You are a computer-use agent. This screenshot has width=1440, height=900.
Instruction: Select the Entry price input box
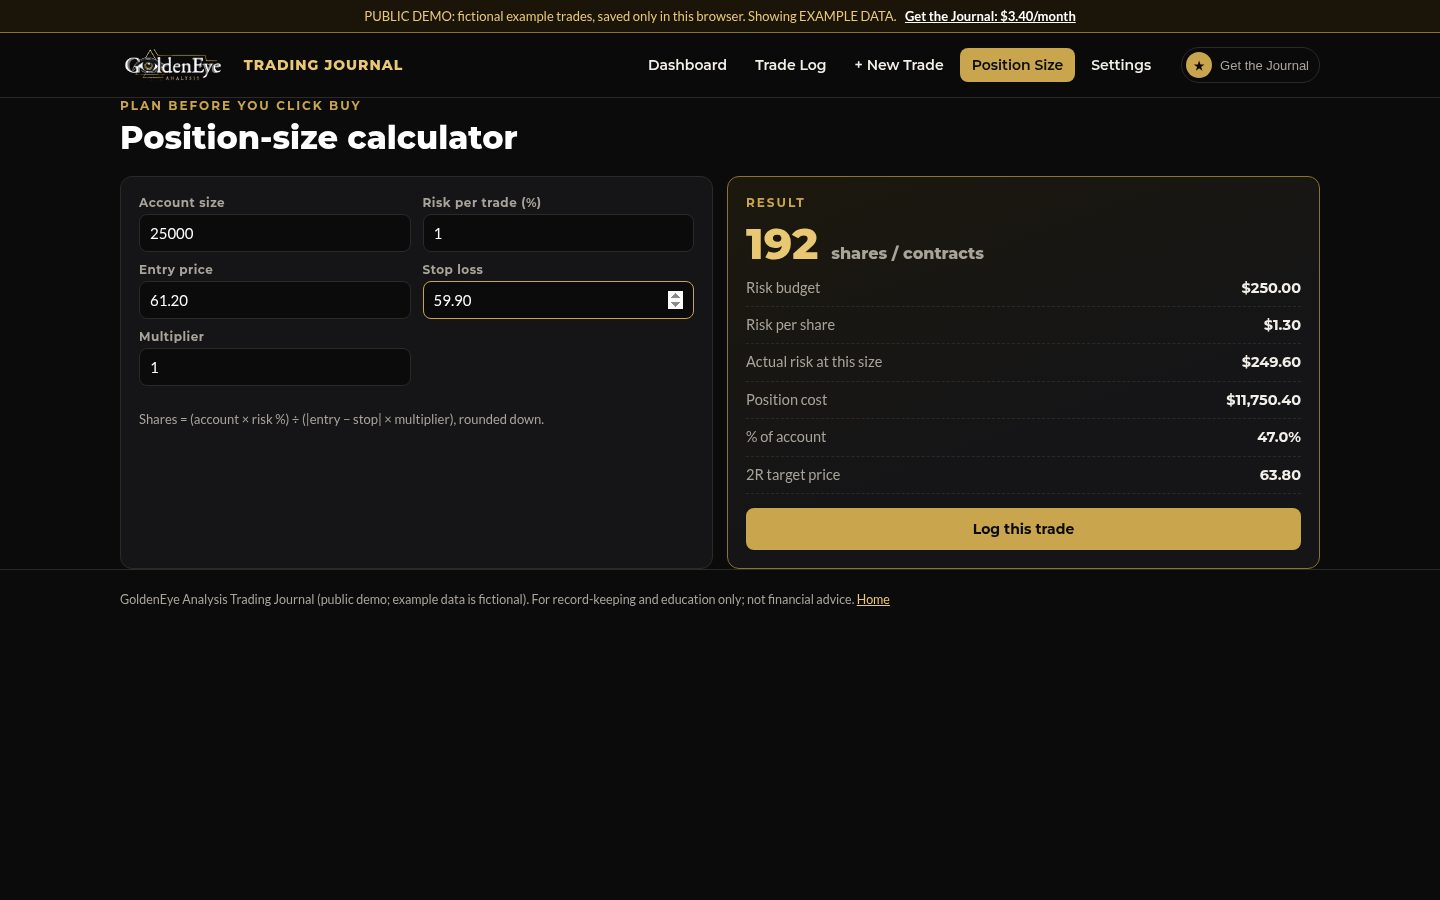click(274, 300)
